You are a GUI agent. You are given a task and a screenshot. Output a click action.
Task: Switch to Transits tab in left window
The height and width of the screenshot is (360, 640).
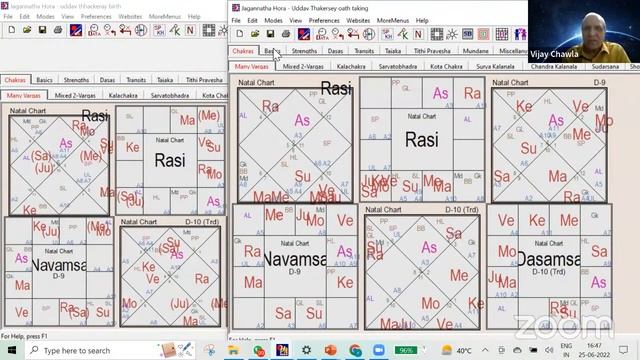[136, 80]
